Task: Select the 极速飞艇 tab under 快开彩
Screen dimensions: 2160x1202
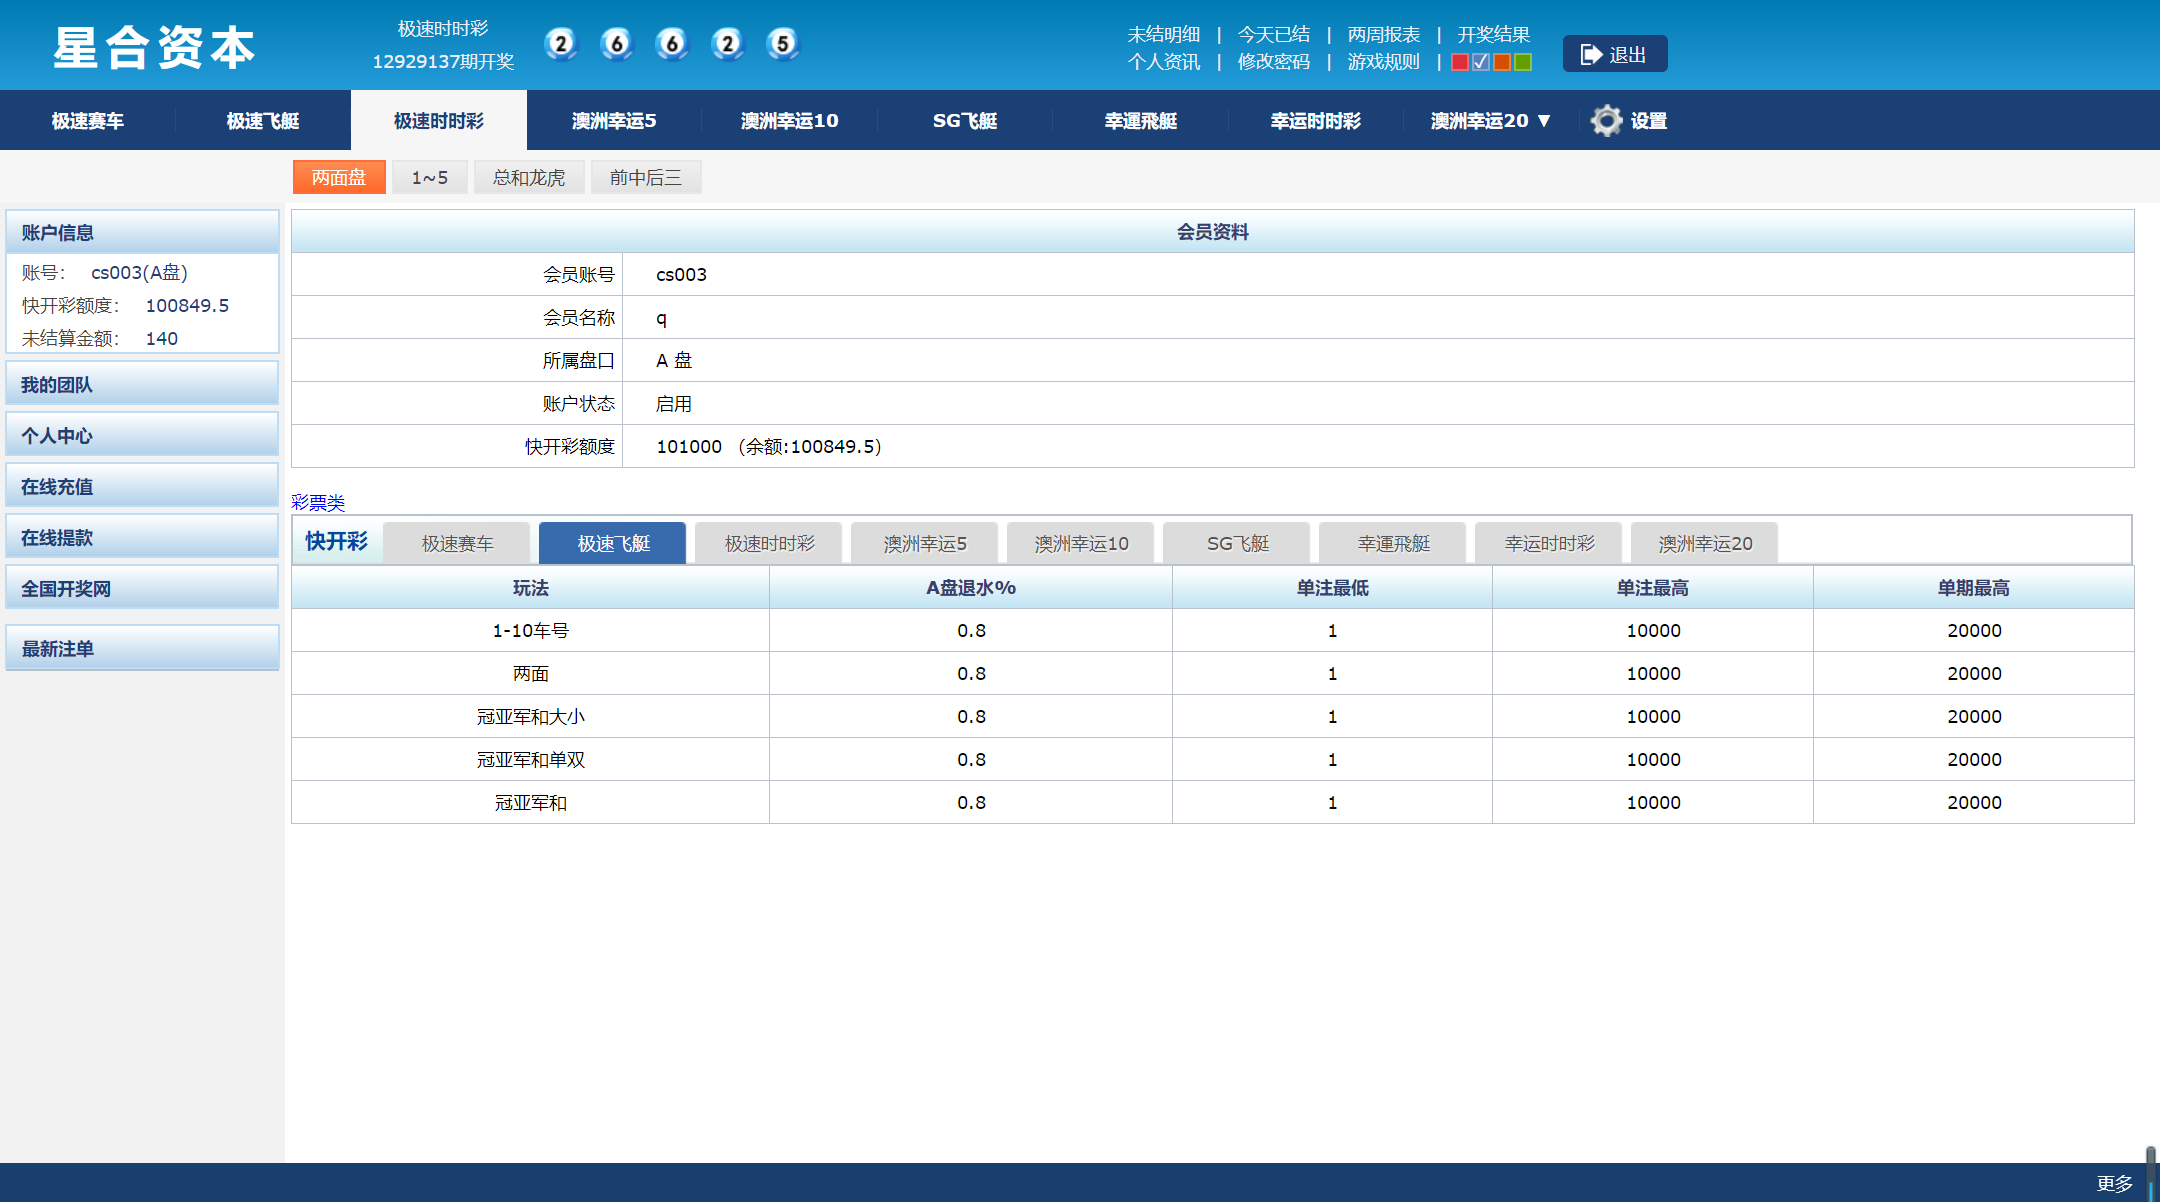Action: click(x=613, y=543)
